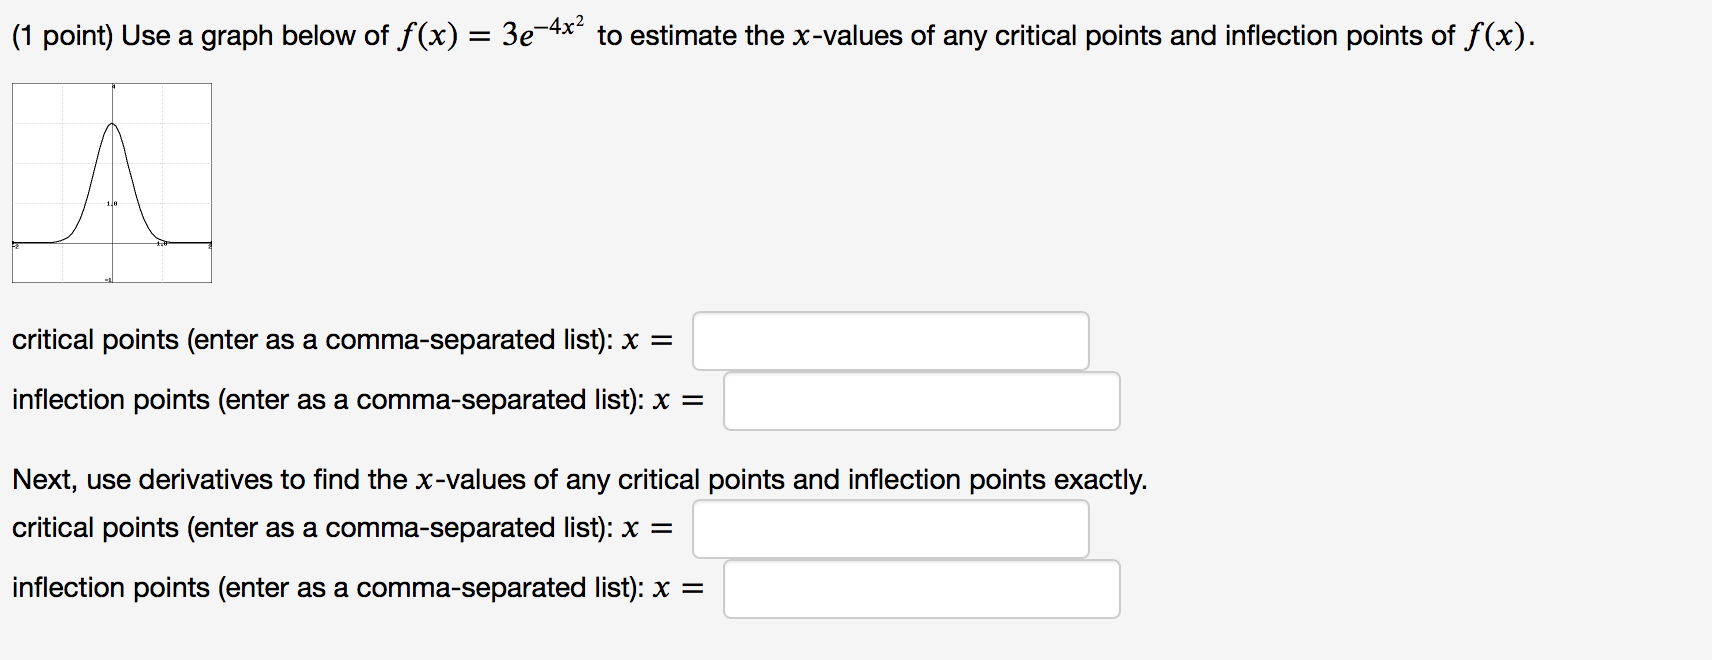Click the estimated inflection points input field
Image resolution: width=1712 pixels, height=660 pixels.
(x=920, y=400)
